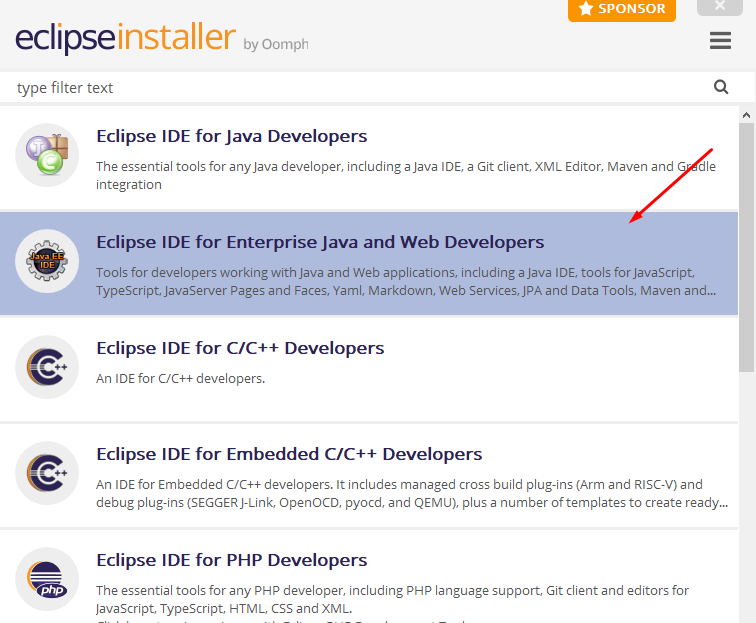Select Eclipse IDE for Java Developers title
This screenshot has width=756, height=623.
pos(231,136)
